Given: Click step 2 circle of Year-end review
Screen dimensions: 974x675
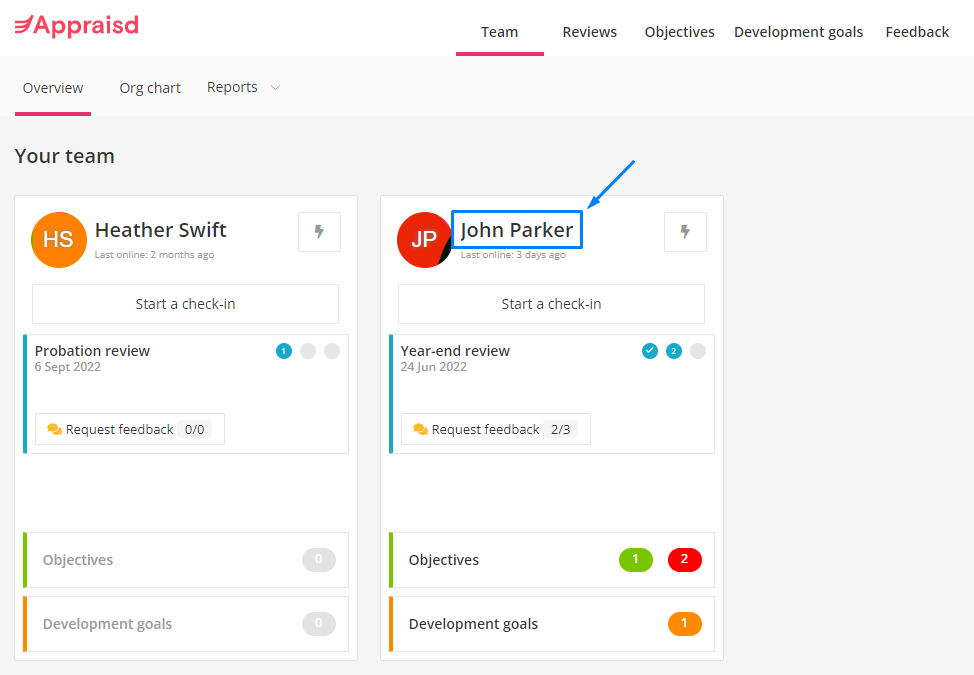Looking at the screenshot, I should point(674,351).
